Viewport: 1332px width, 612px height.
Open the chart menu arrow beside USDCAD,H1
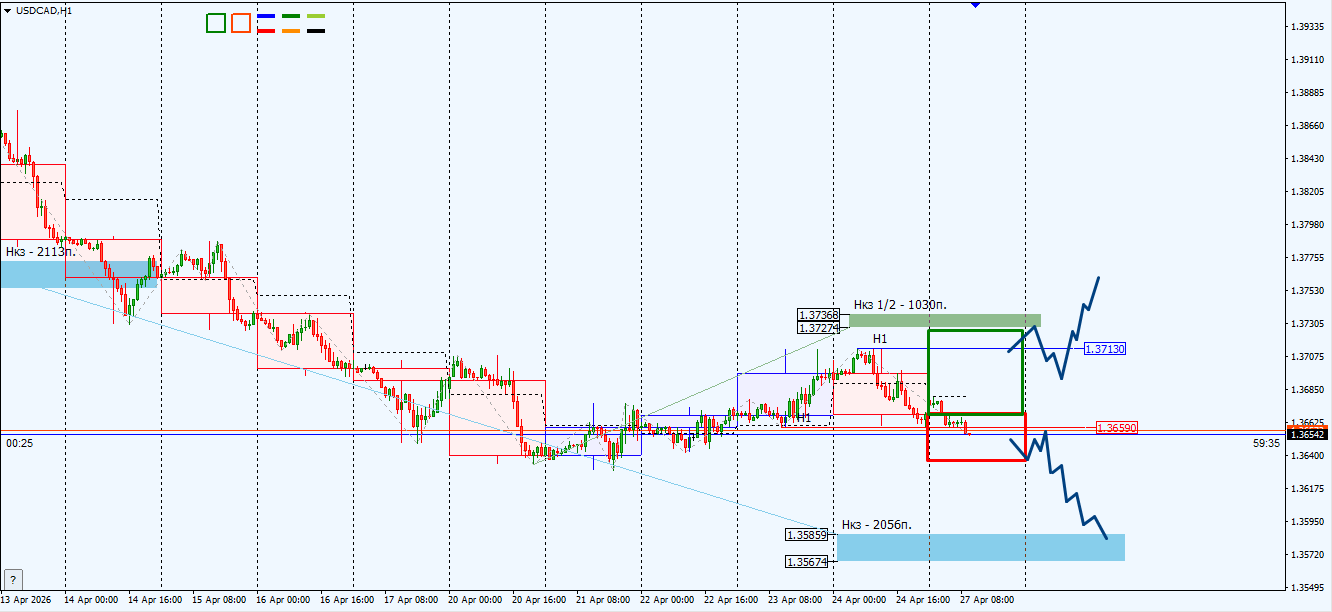click(x=6, y=10)
